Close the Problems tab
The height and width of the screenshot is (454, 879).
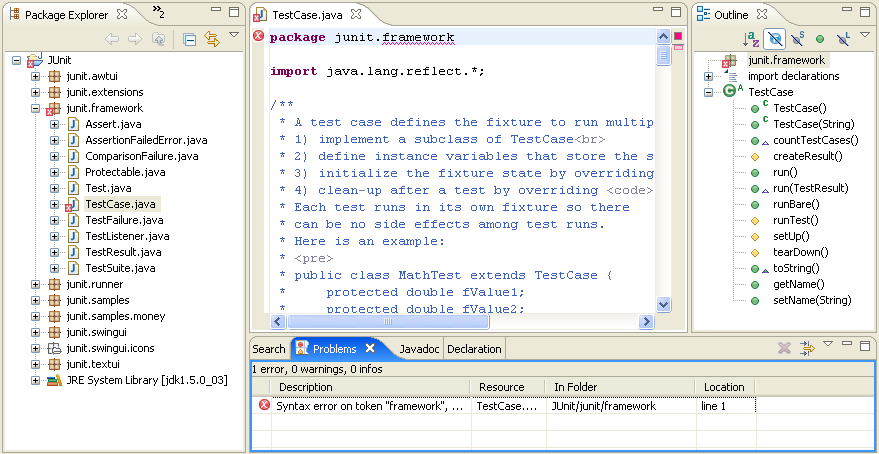tap(370, 348)
